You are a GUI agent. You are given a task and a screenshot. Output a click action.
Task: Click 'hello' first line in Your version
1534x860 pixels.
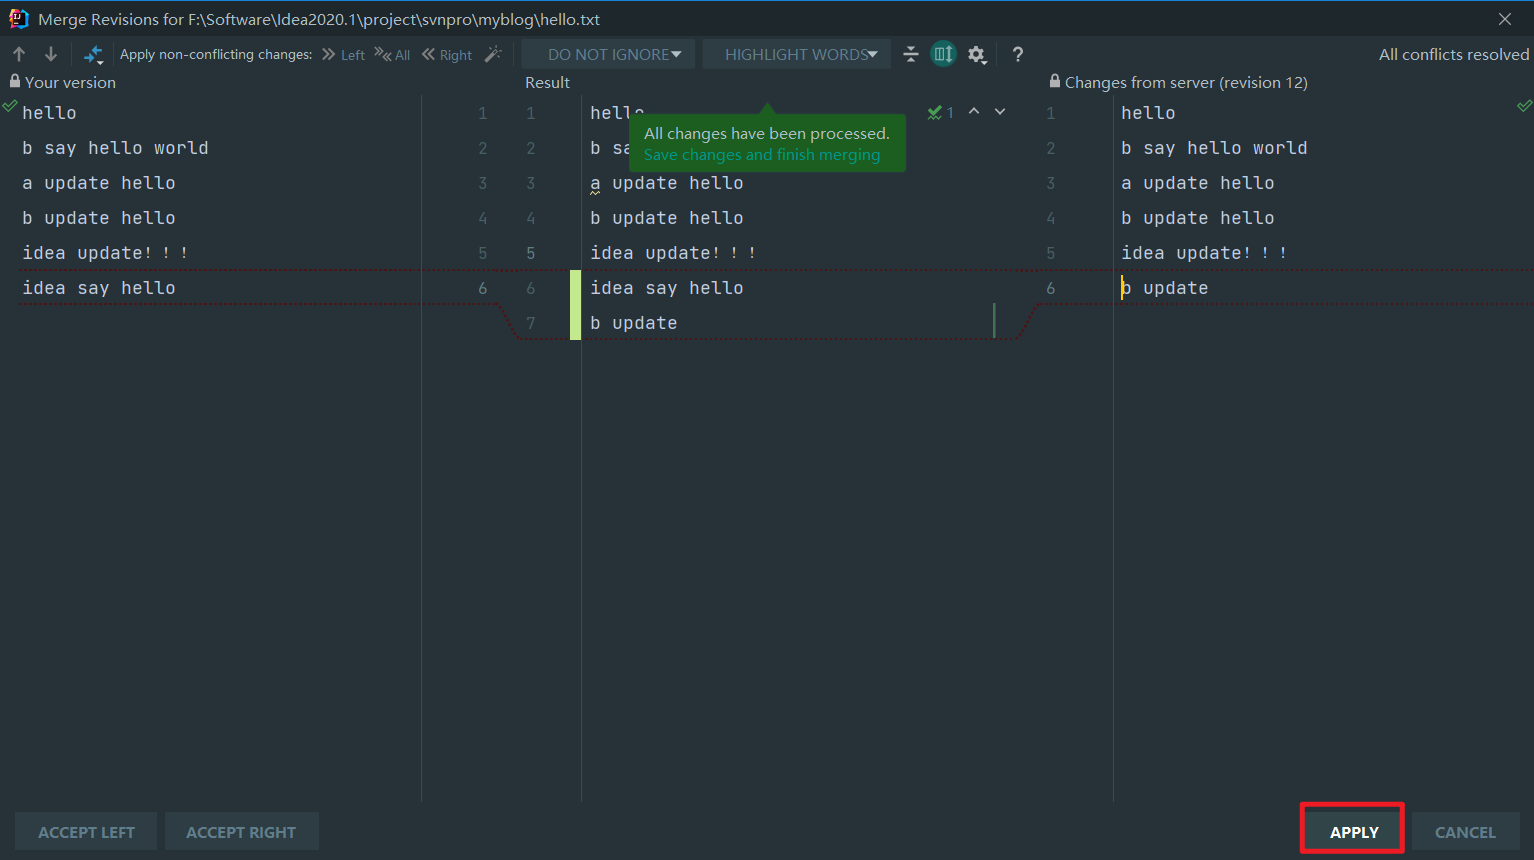coord(49,113)
